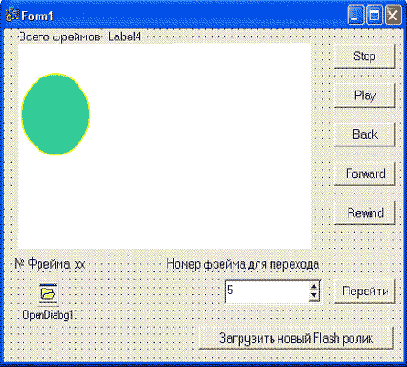Select the Label4 text label

pos(124,37)
